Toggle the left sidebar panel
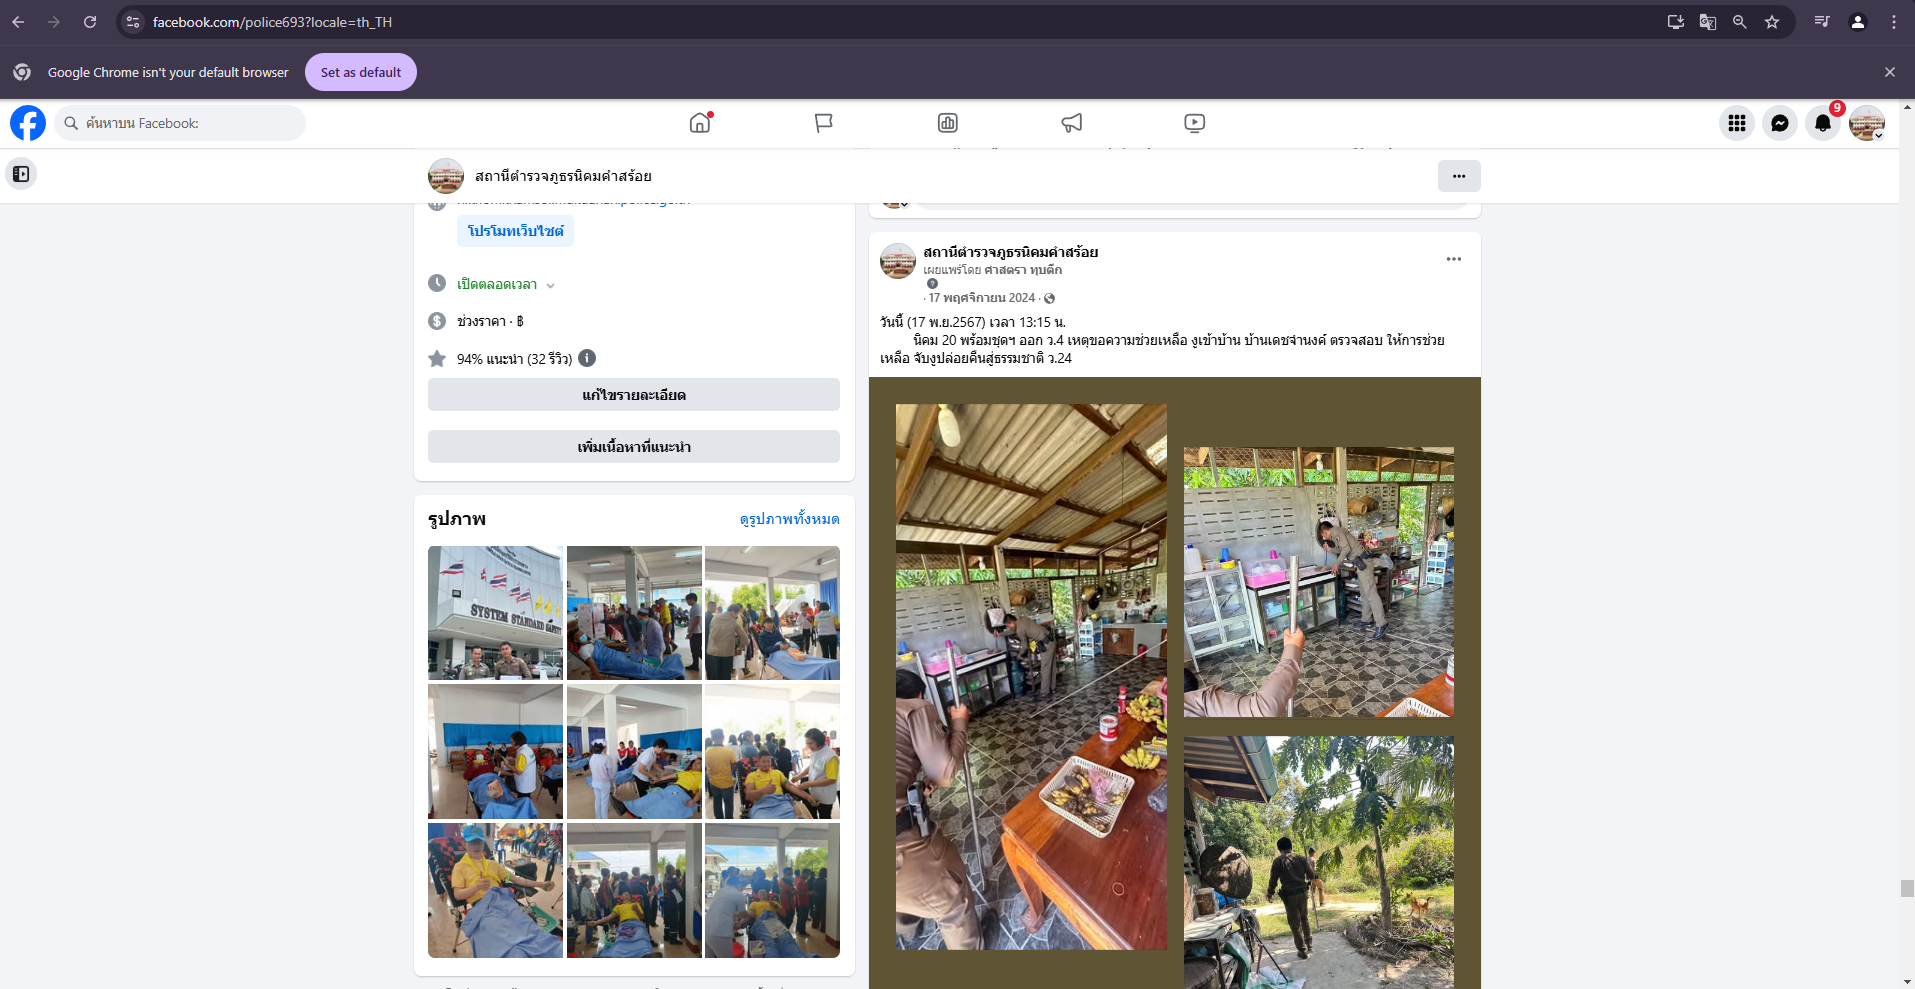1915x989 pixels. click(21, 174)
